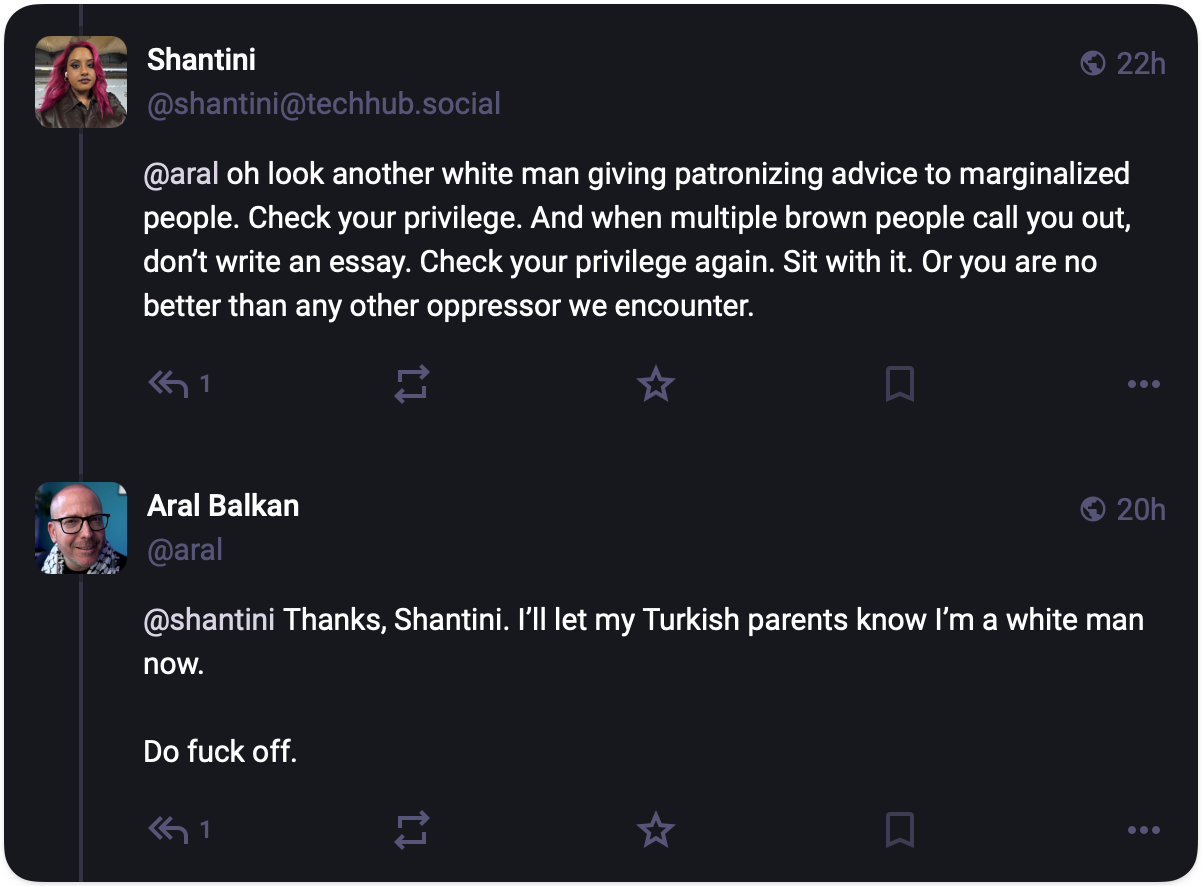Open the Shantini display name link
1202x886 pixels.
pyautogui.click(x=201, y=60)
